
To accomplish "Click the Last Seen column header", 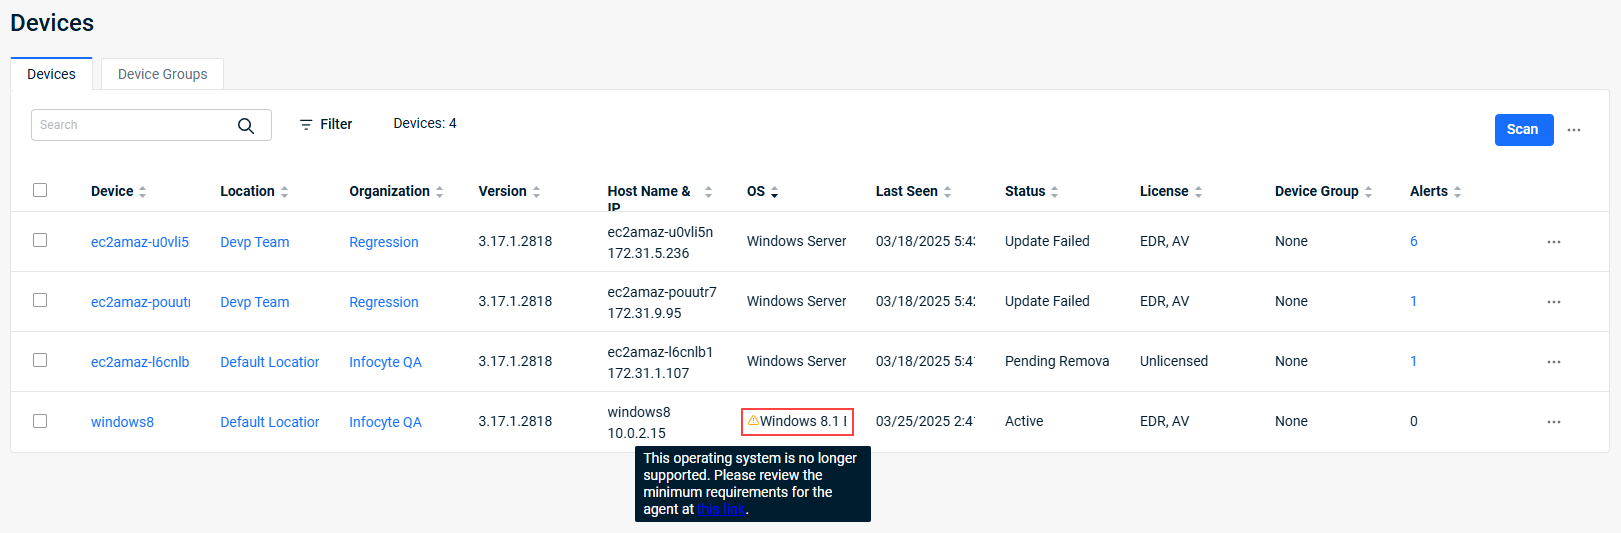I will point(906,191).
